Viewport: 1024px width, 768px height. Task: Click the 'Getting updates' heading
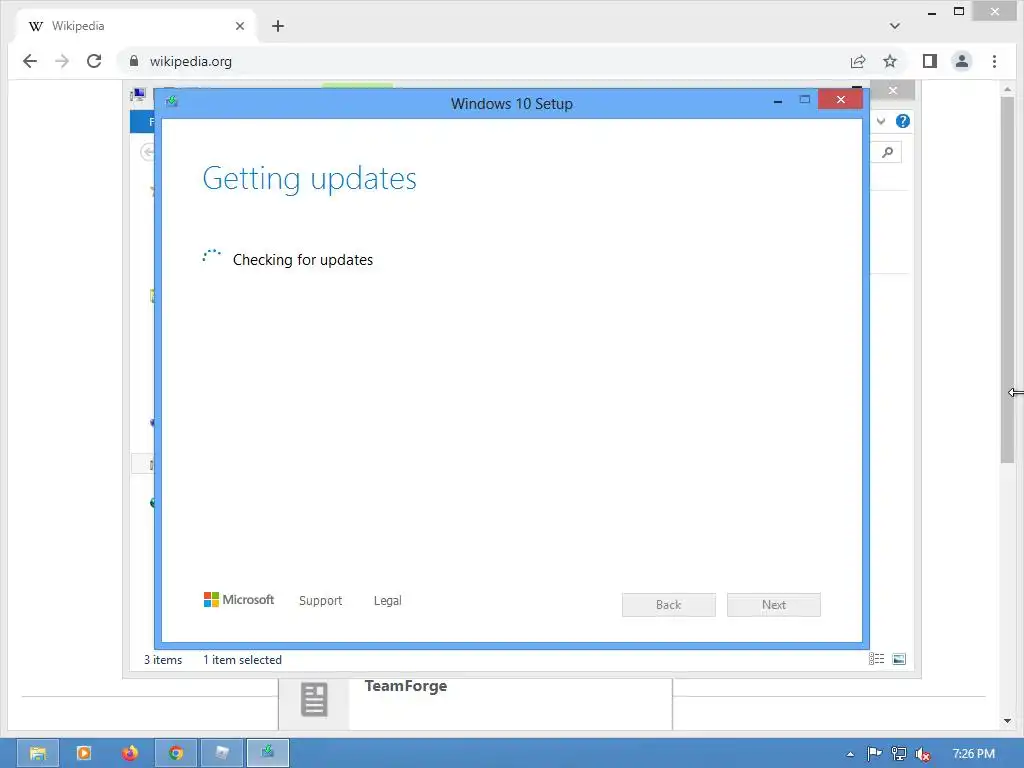click(x=310, y=178)
